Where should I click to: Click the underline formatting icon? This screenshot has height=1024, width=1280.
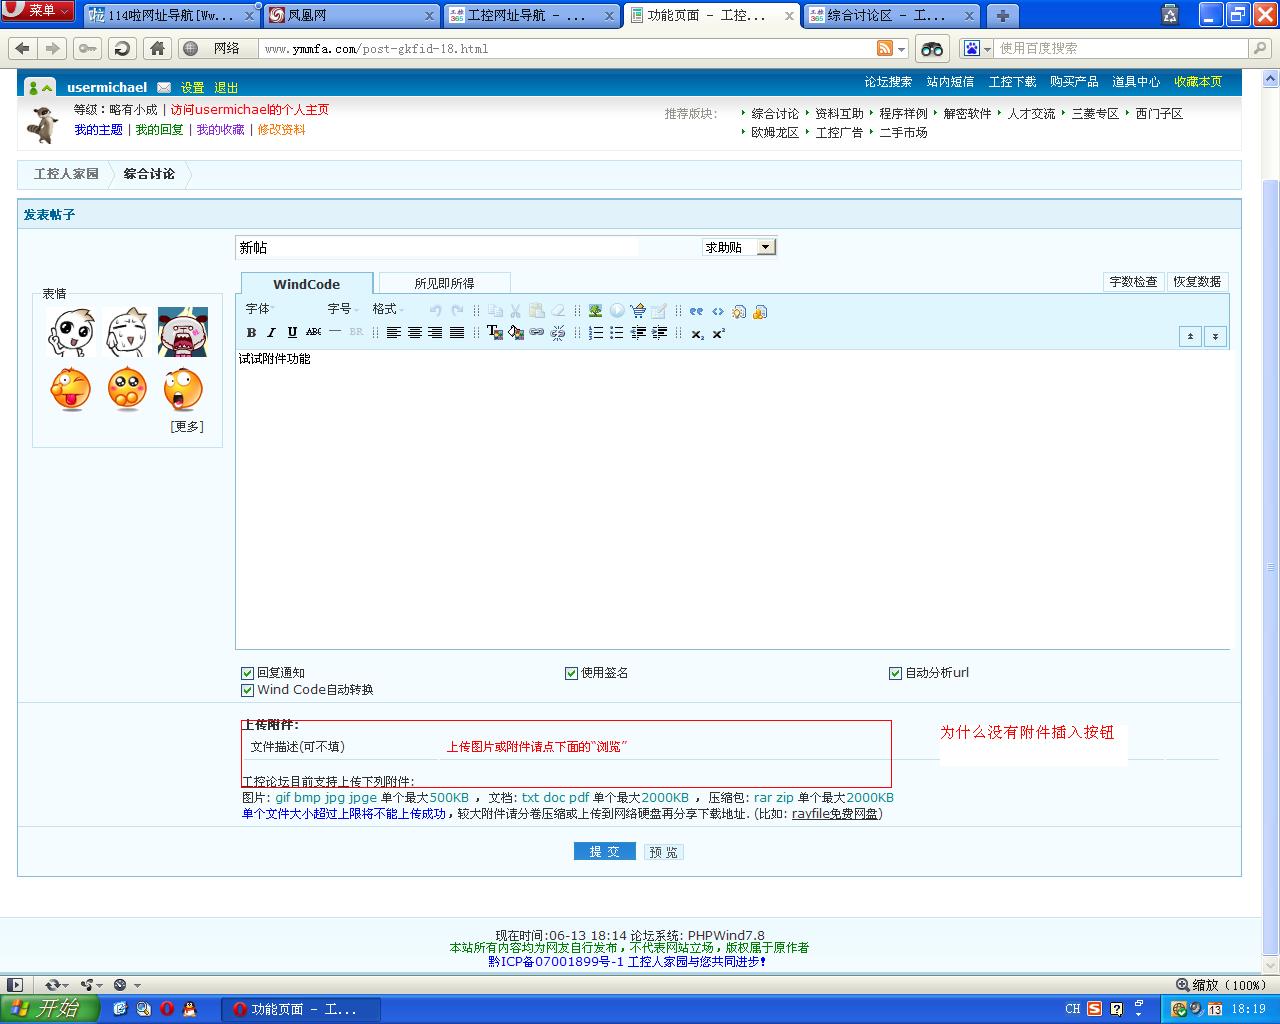point(292,333)
